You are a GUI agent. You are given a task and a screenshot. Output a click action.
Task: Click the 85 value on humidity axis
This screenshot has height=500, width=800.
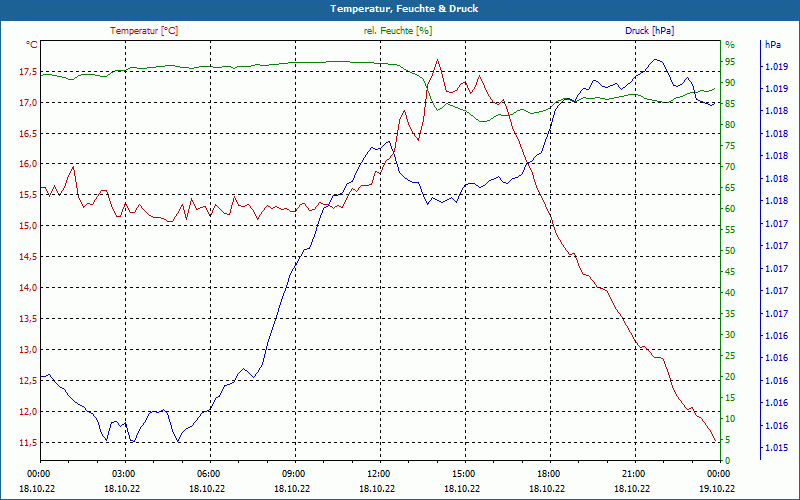pyautogui.click(x=730, y=104)
